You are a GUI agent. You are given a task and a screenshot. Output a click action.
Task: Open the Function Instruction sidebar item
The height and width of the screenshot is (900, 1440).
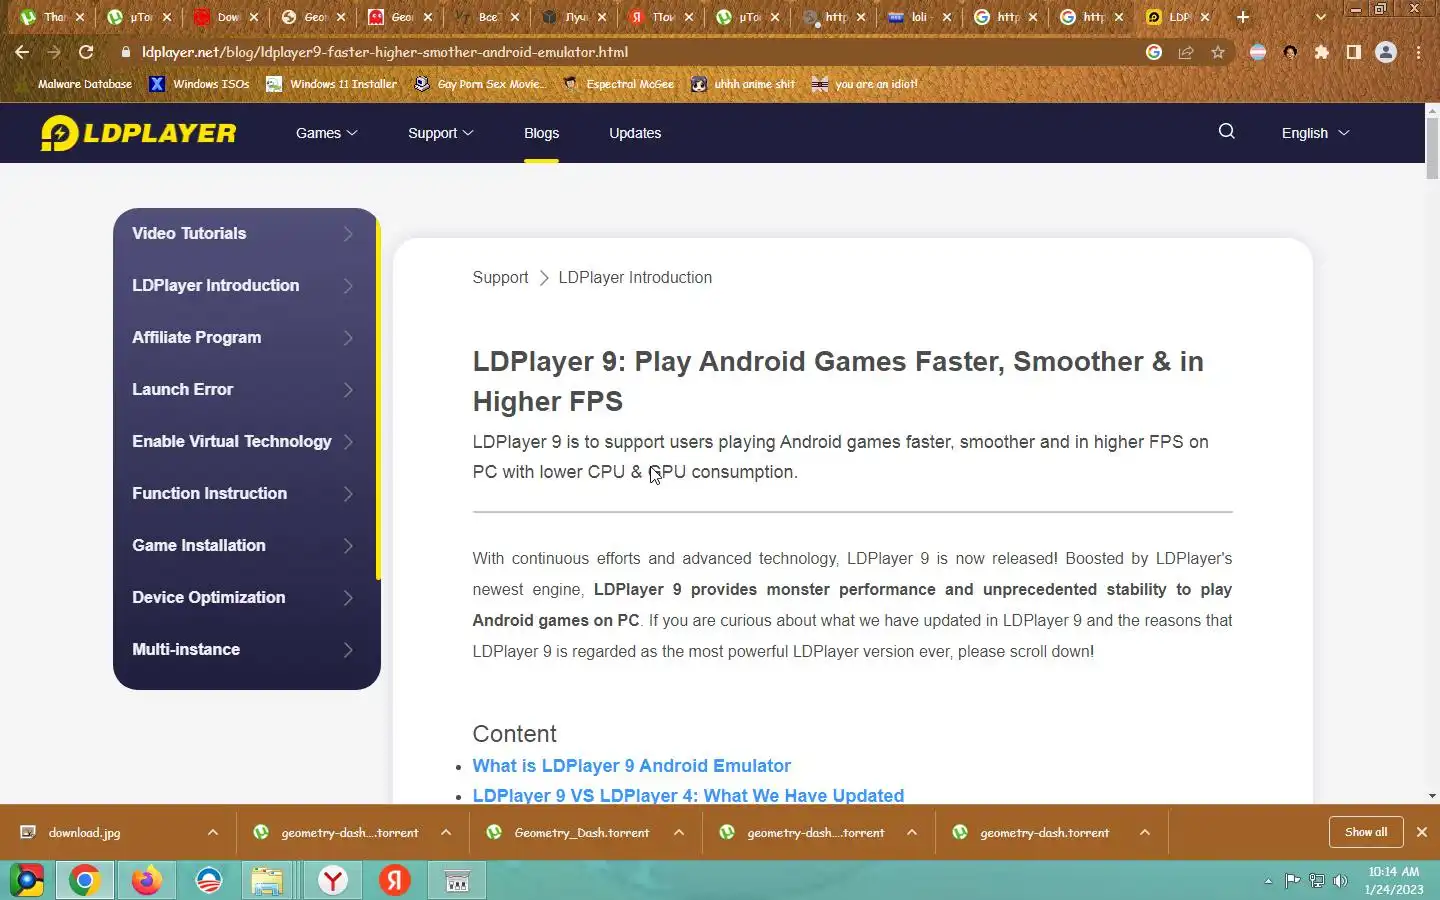click(210, 493)
